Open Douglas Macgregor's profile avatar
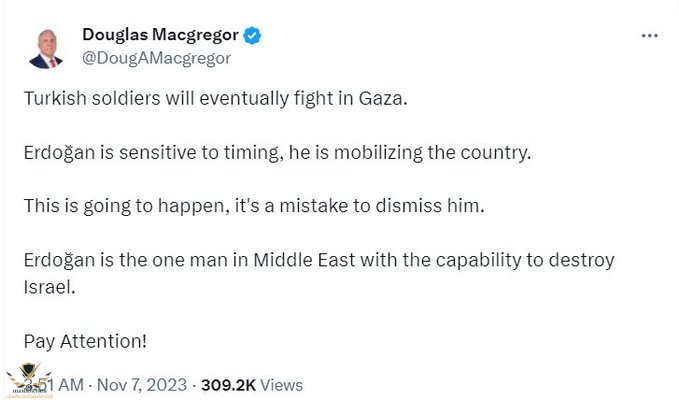The width and height of the screenshot is (679, 400). [46, 48]
